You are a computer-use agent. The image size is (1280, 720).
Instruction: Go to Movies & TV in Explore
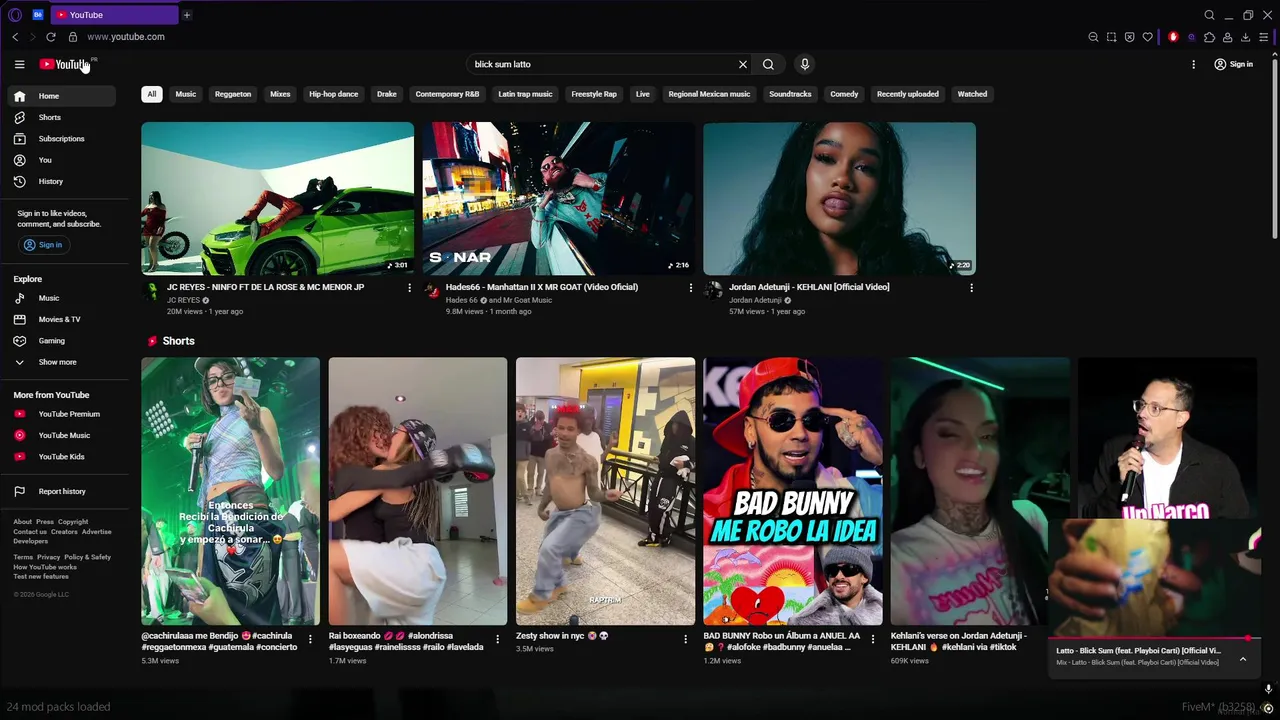pyautogui.click(x=62, y=319)
